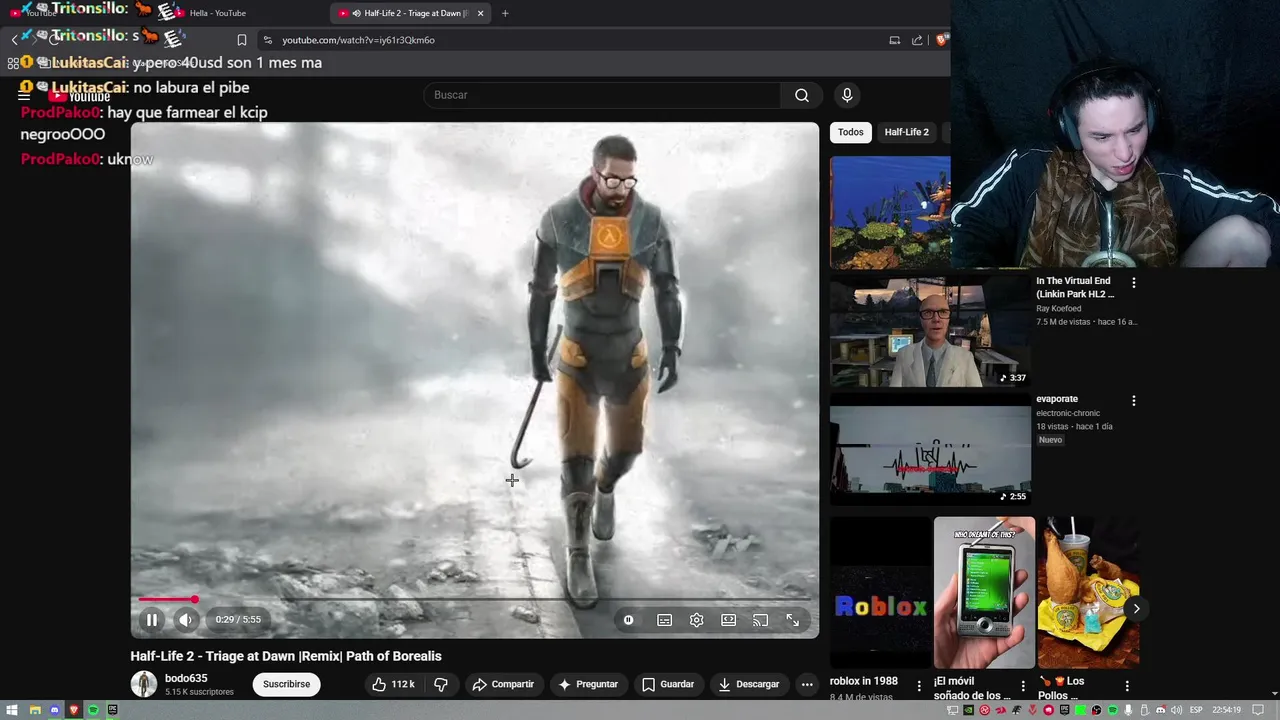Open Discord from the taskbar
The image size is (1280, 720).
tap(54, 710)
